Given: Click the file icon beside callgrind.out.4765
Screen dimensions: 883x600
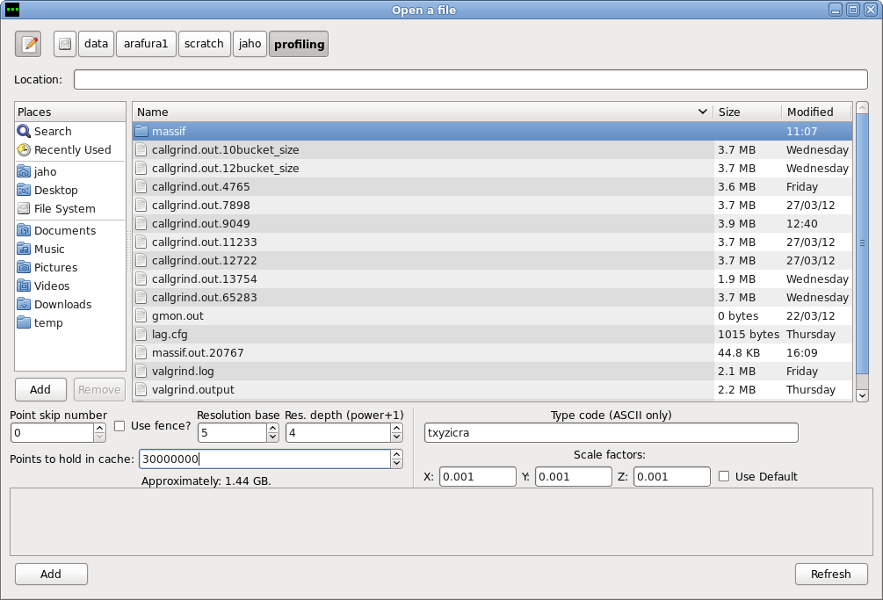Looking at the screenshot, I should click(141, 186).
